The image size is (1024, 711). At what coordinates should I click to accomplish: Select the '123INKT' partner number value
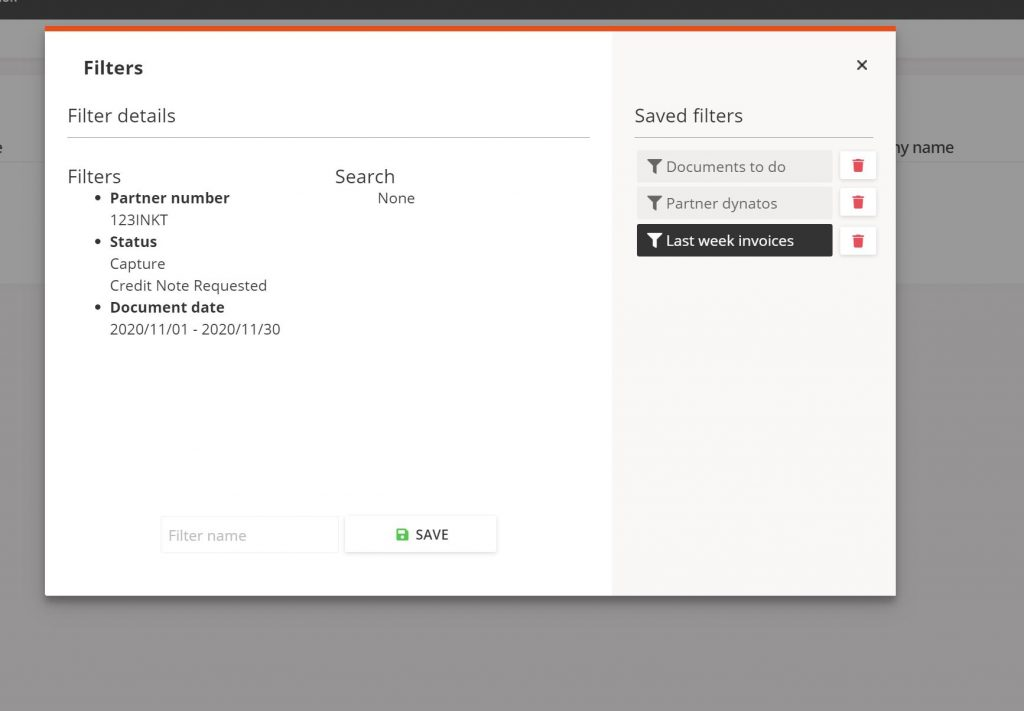(x=139, y=220)
